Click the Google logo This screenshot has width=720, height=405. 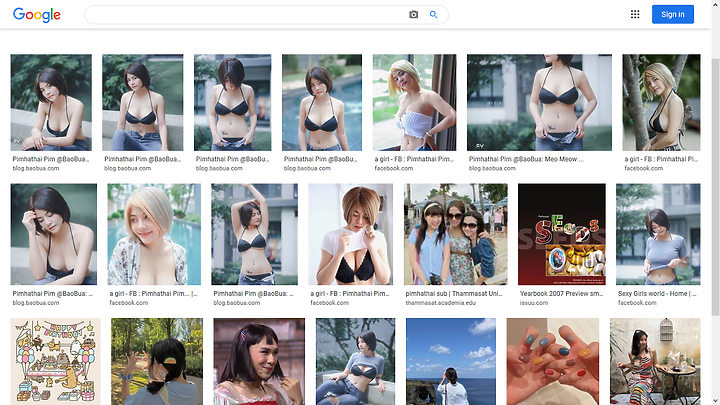click(37, 15)
